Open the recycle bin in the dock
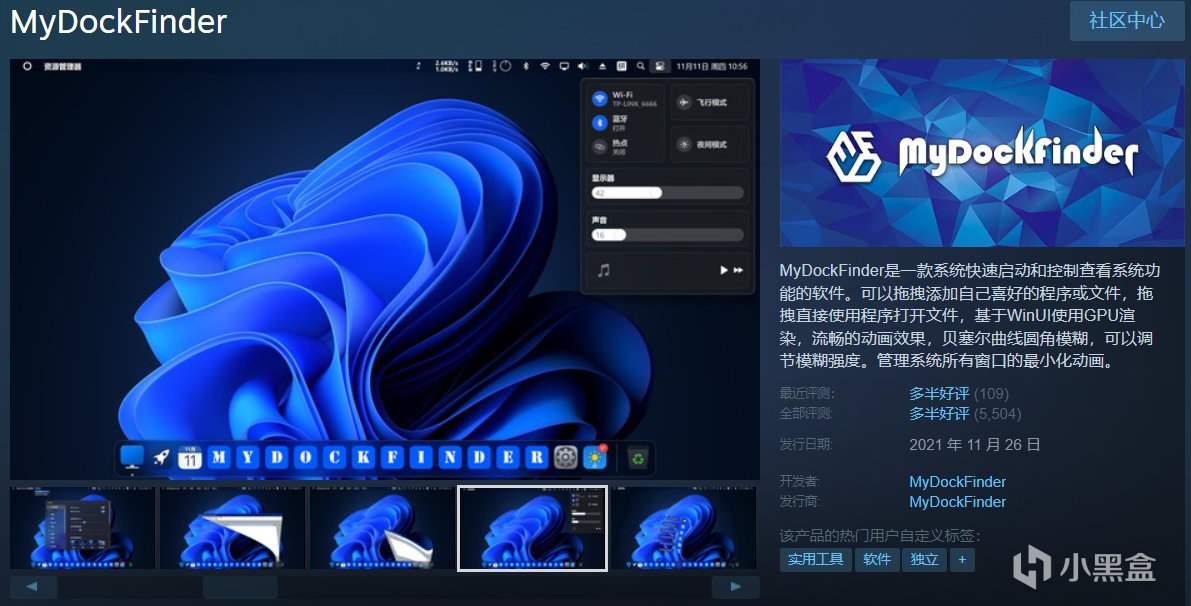Screen dimensions: 1191x606 click(x=638, y=458)
